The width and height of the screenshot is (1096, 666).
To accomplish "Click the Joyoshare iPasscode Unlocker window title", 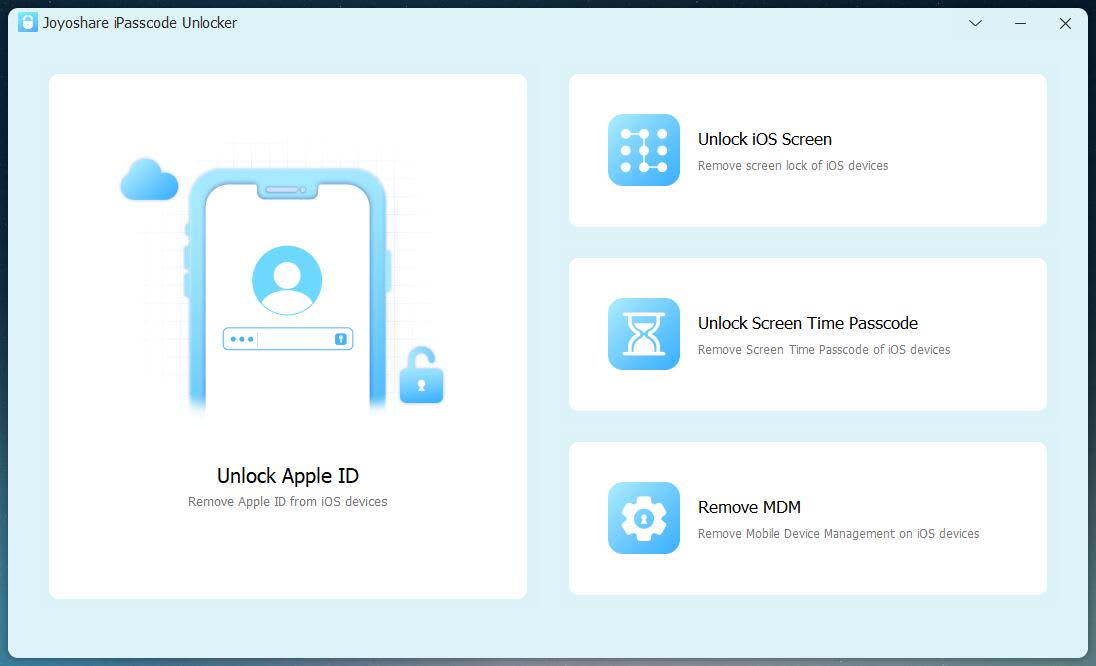I will coord(140,23).
